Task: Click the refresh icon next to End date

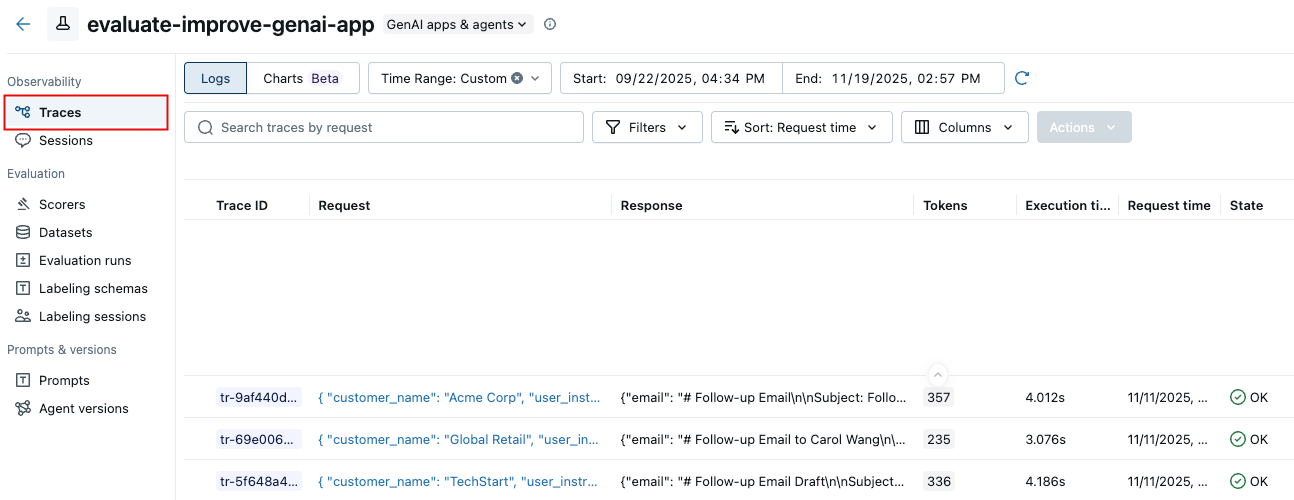Action: pyautogui.click(x=1022, y=78)
